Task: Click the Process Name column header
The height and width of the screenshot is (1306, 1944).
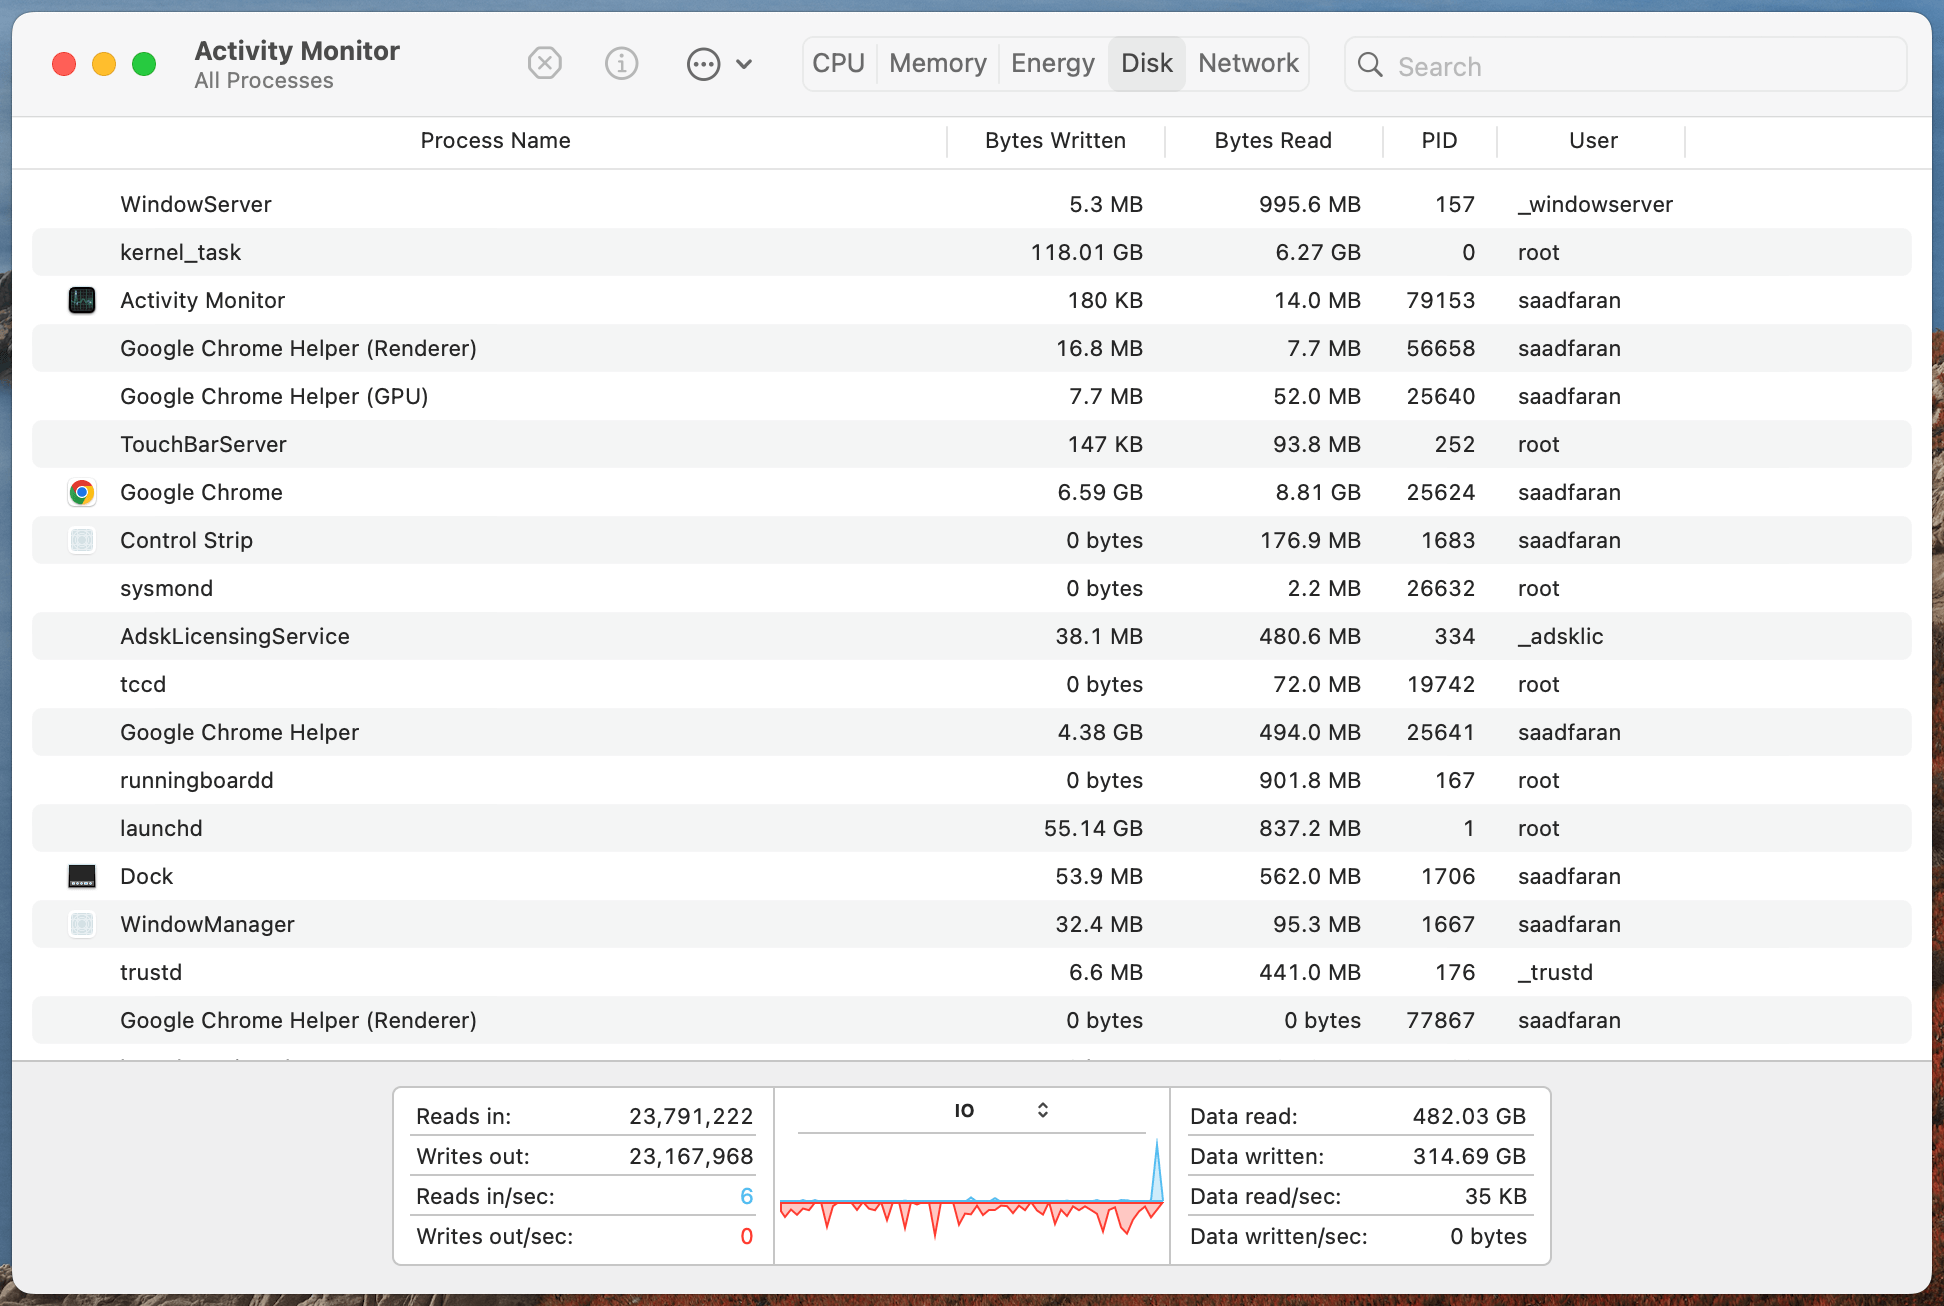Action: tap(495, 141)
